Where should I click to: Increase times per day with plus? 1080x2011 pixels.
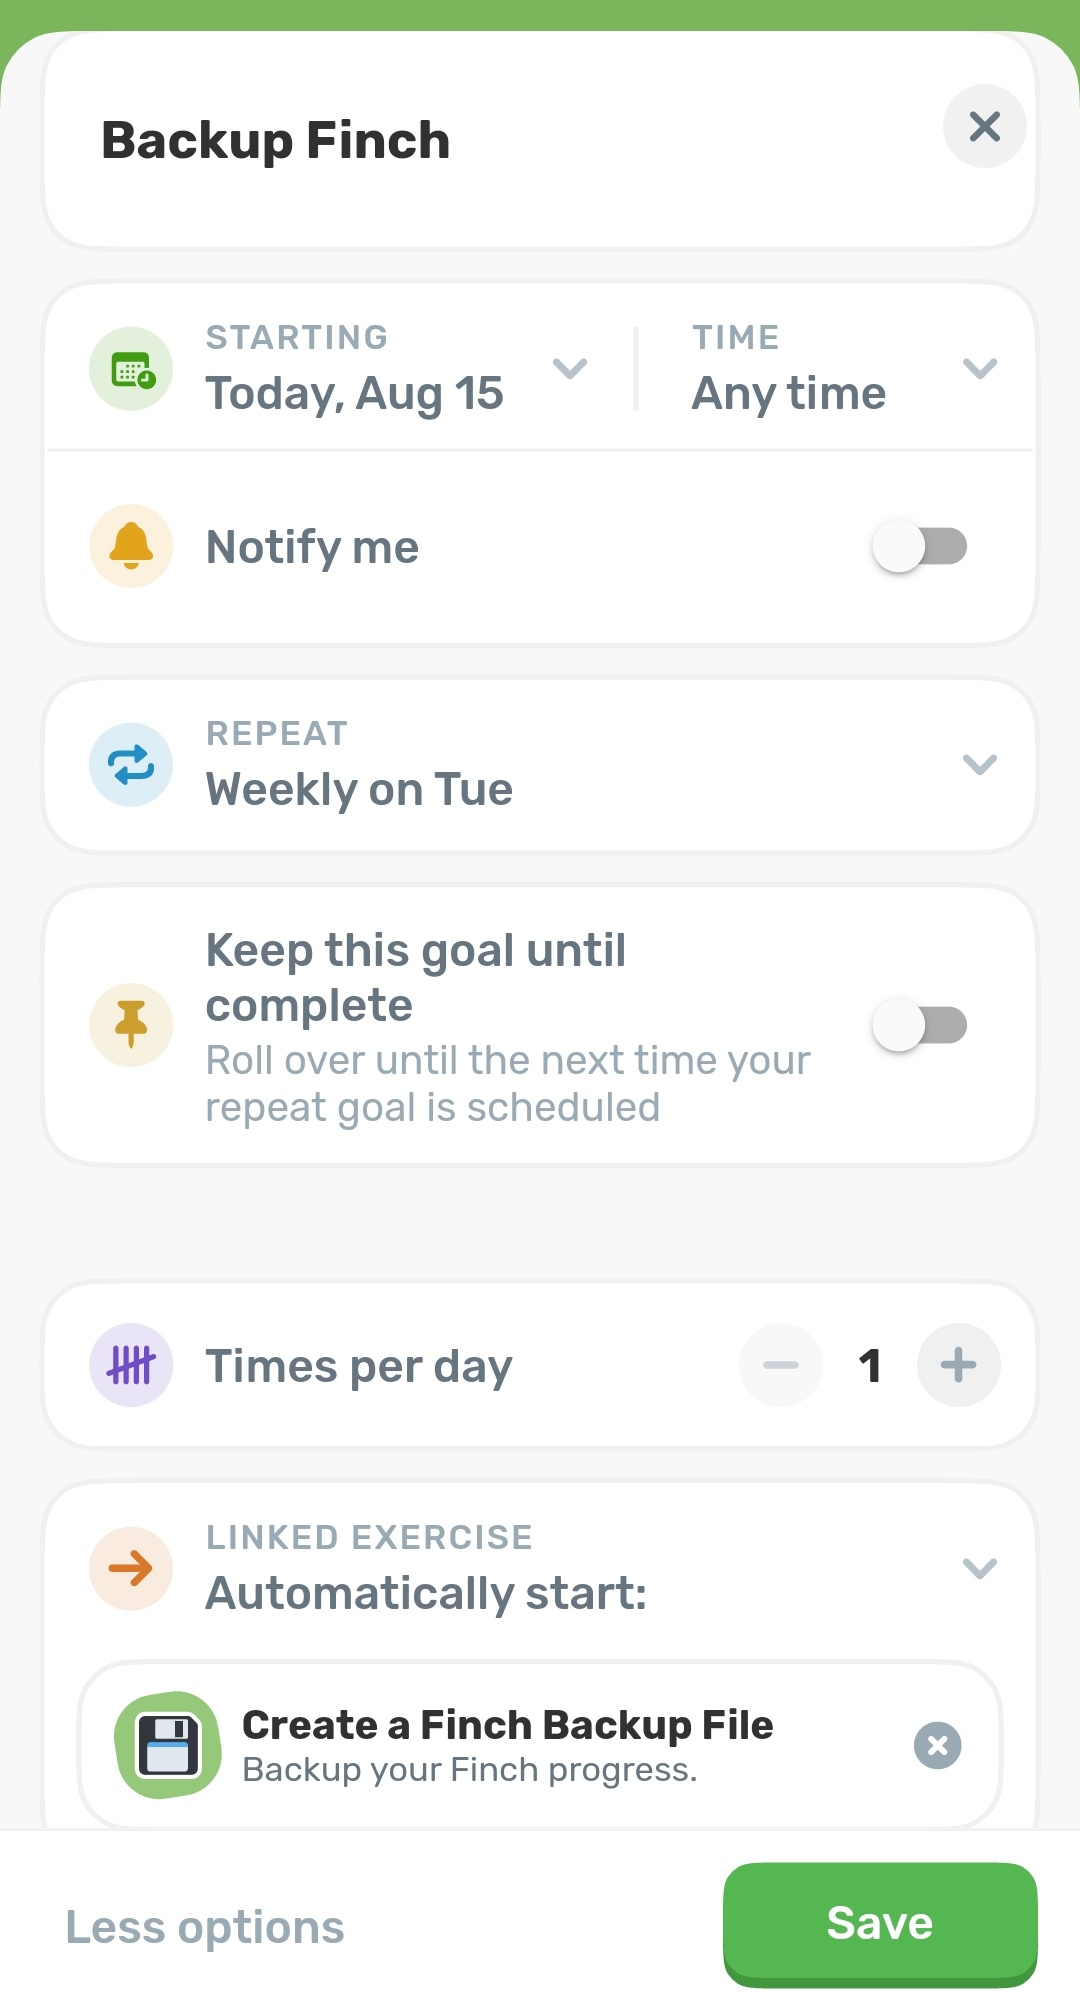coord(958,1365)
